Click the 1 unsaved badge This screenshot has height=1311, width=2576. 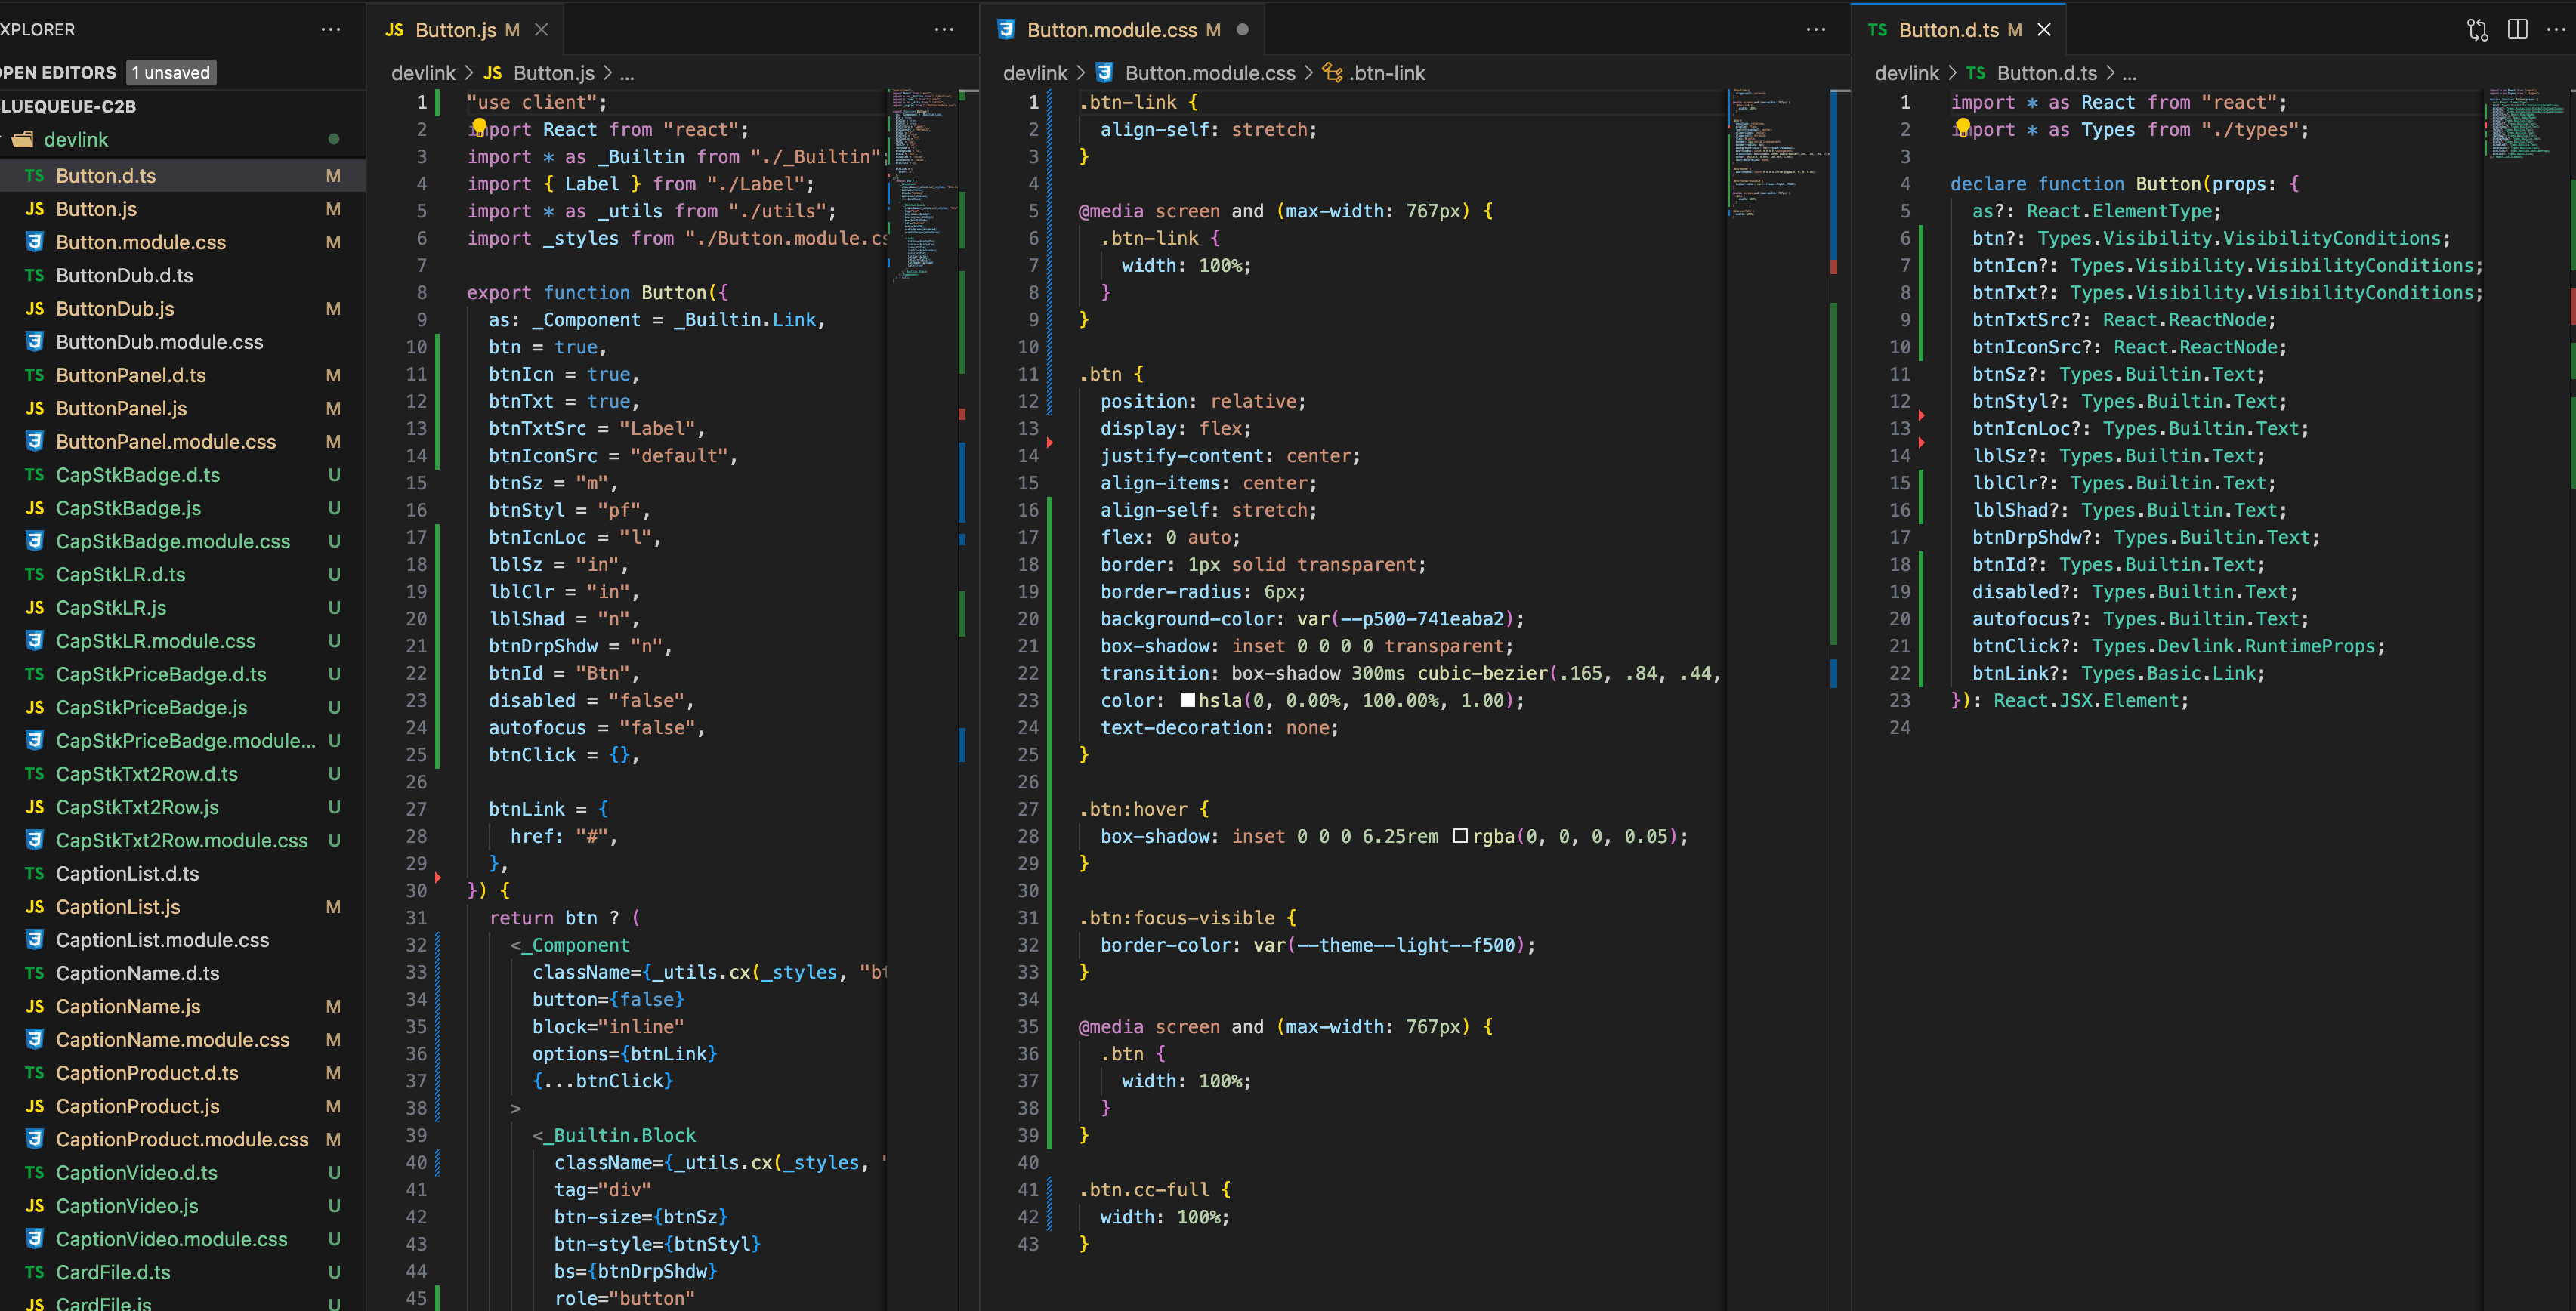pos(171,72)
